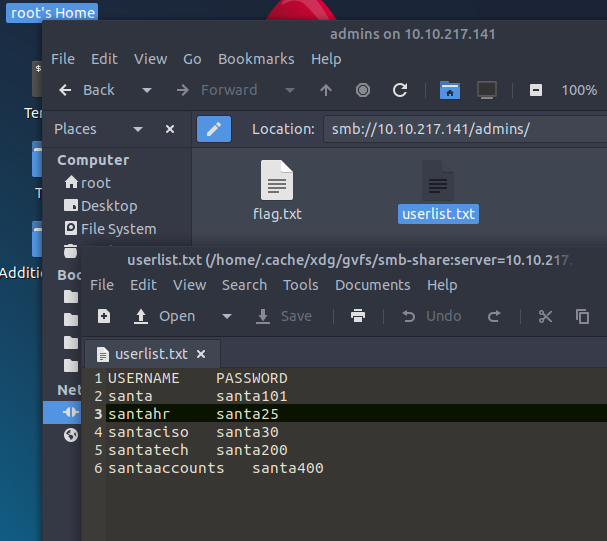Click the copy icon in editor toolbar
Viewport: 607px width, 541px height.
pos(582,316)
